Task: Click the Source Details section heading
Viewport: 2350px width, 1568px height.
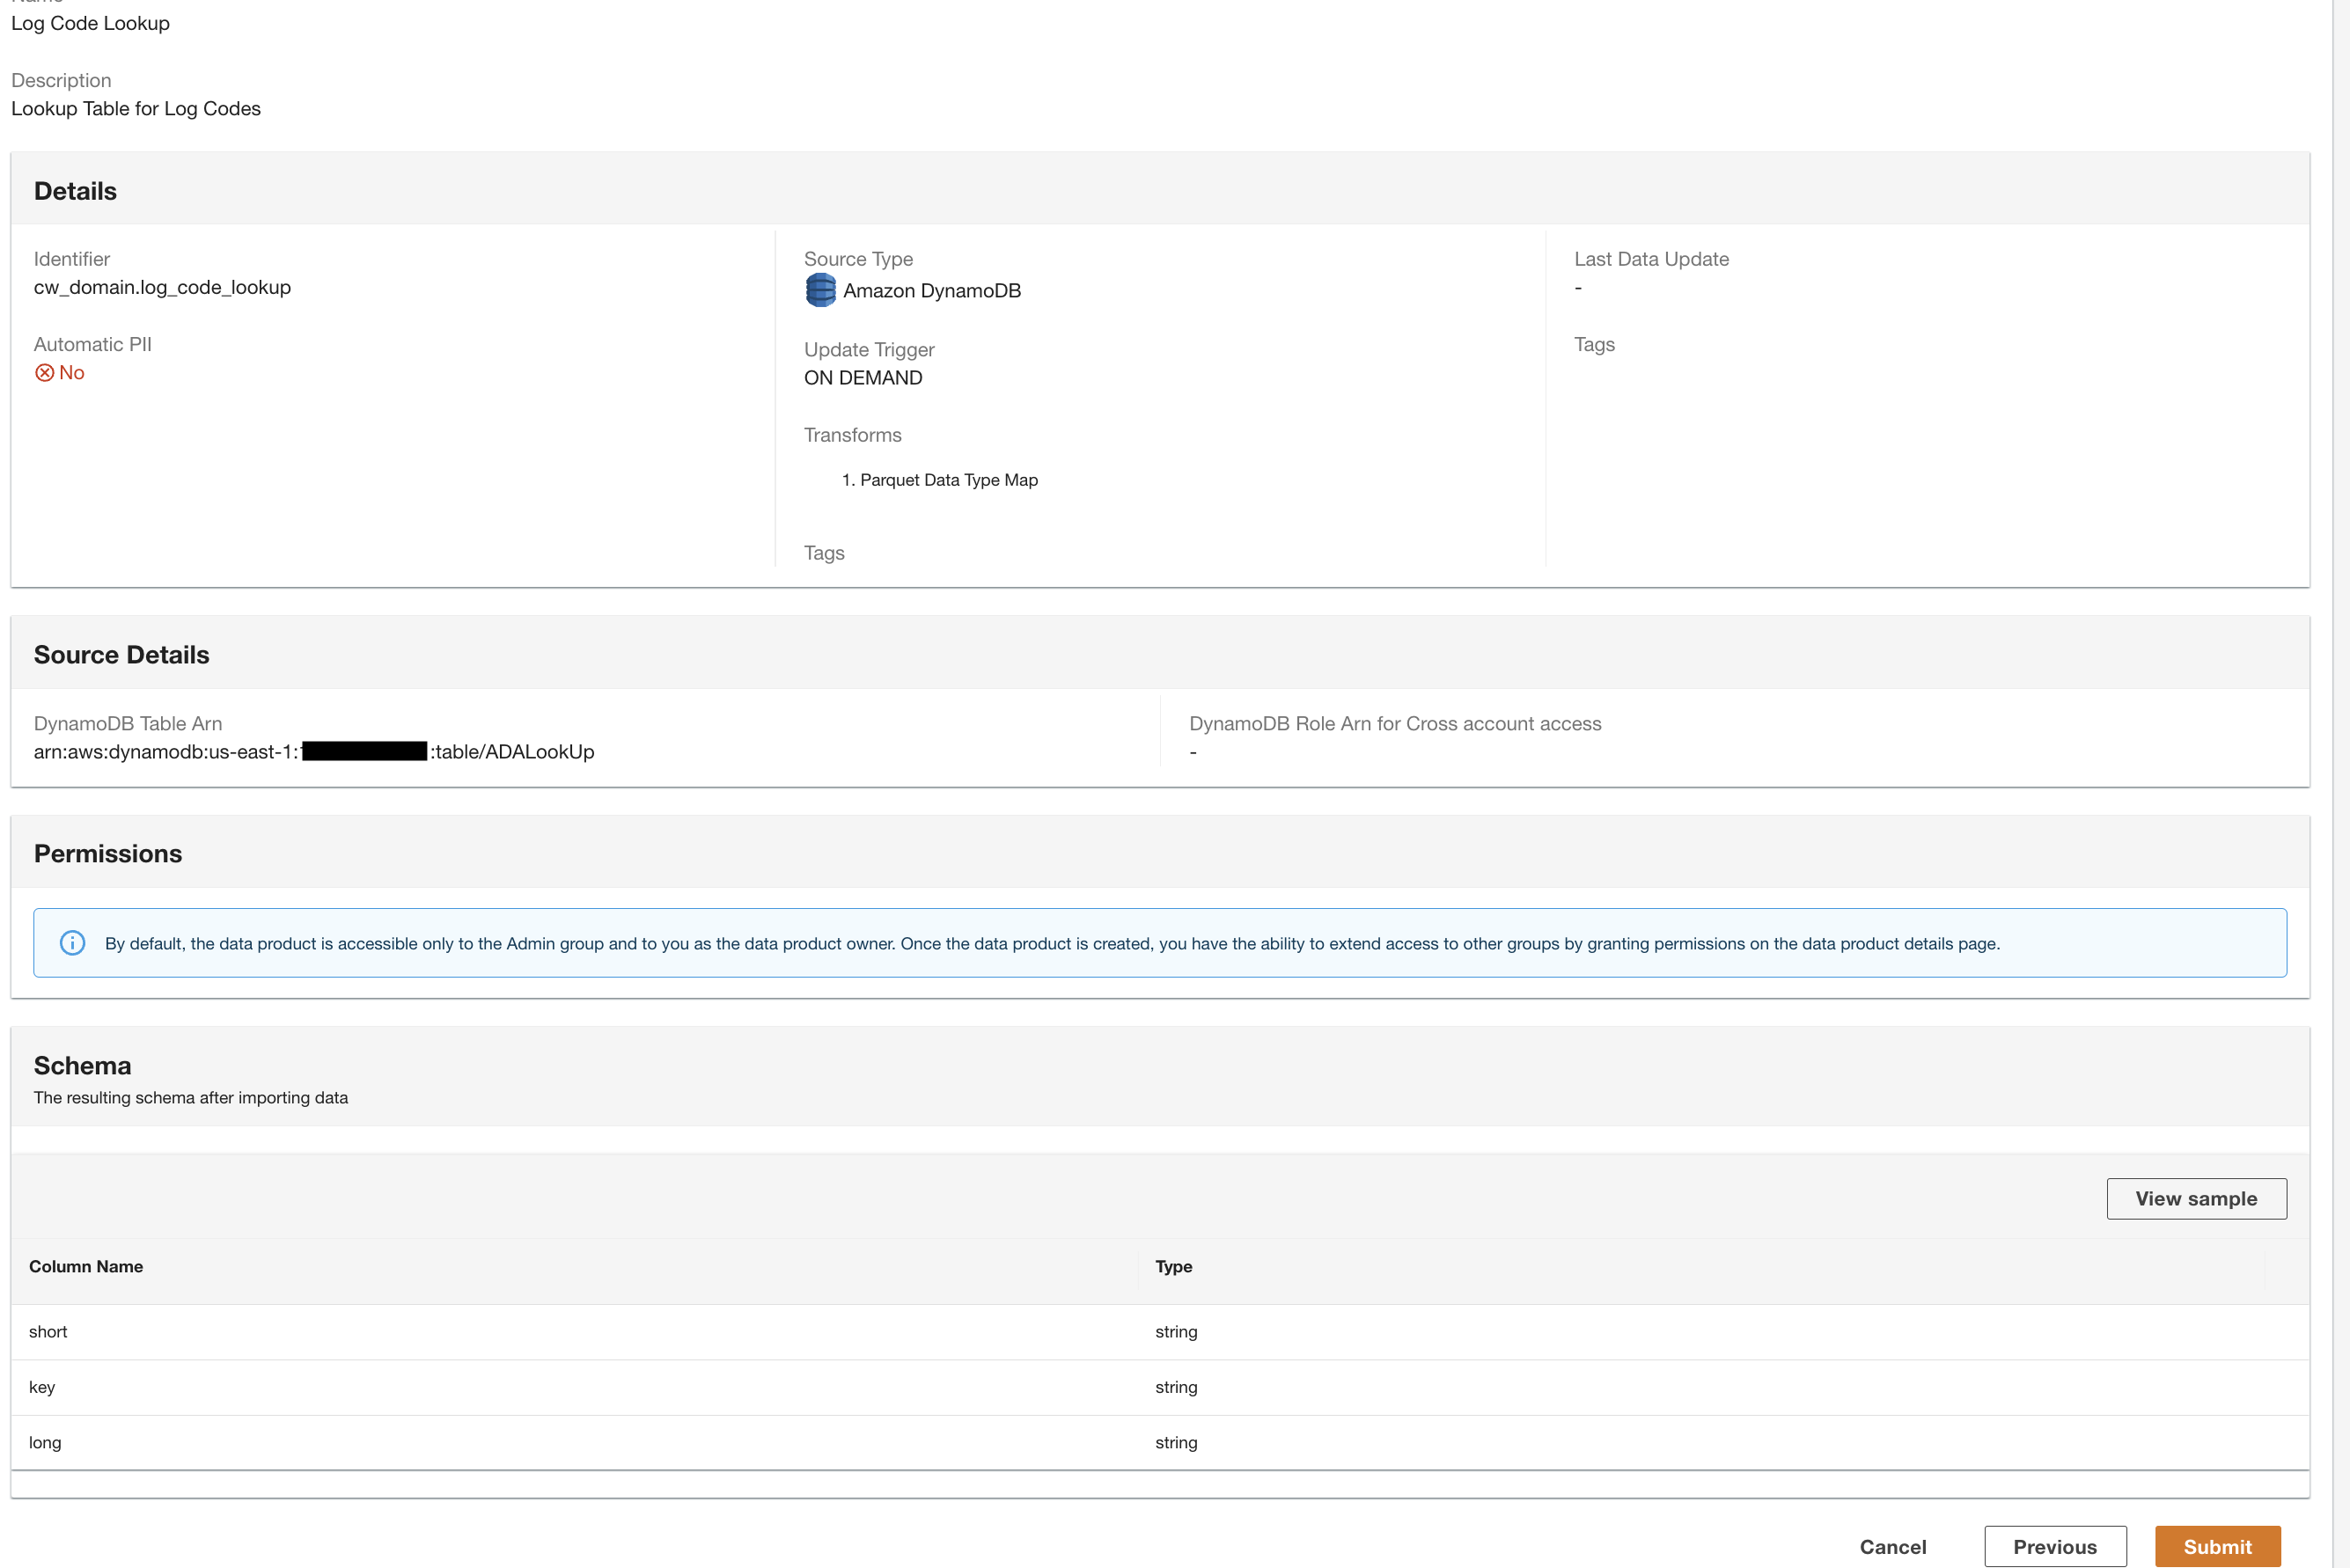Action: [121, 654]
